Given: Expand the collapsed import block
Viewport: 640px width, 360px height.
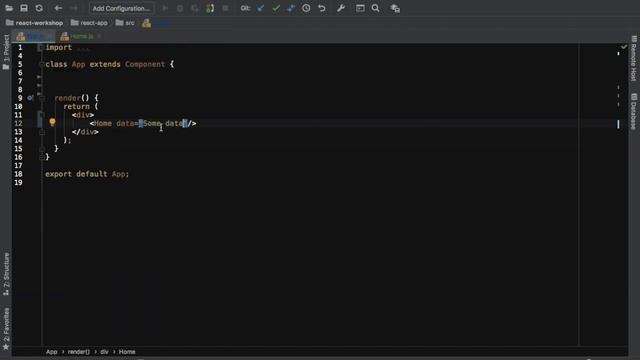Looking at the screenshot, I should pos(40,48).
